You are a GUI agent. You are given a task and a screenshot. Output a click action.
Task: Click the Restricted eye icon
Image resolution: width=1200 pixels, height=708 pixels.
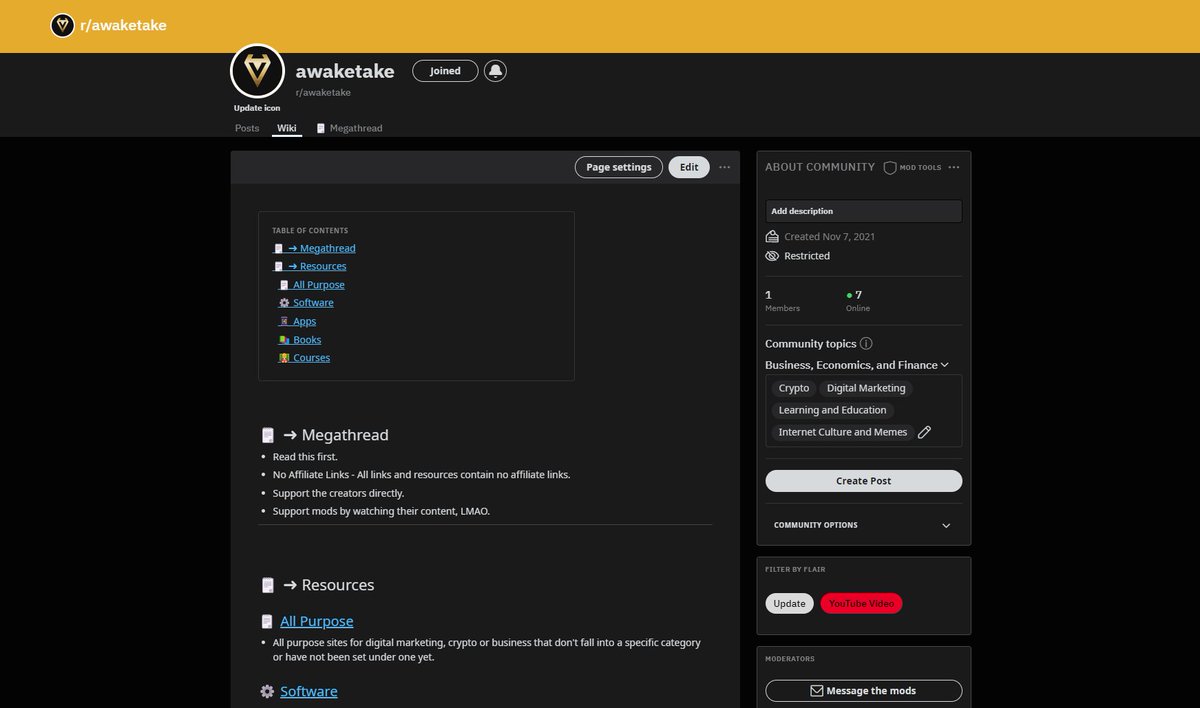tap(772, 256)
